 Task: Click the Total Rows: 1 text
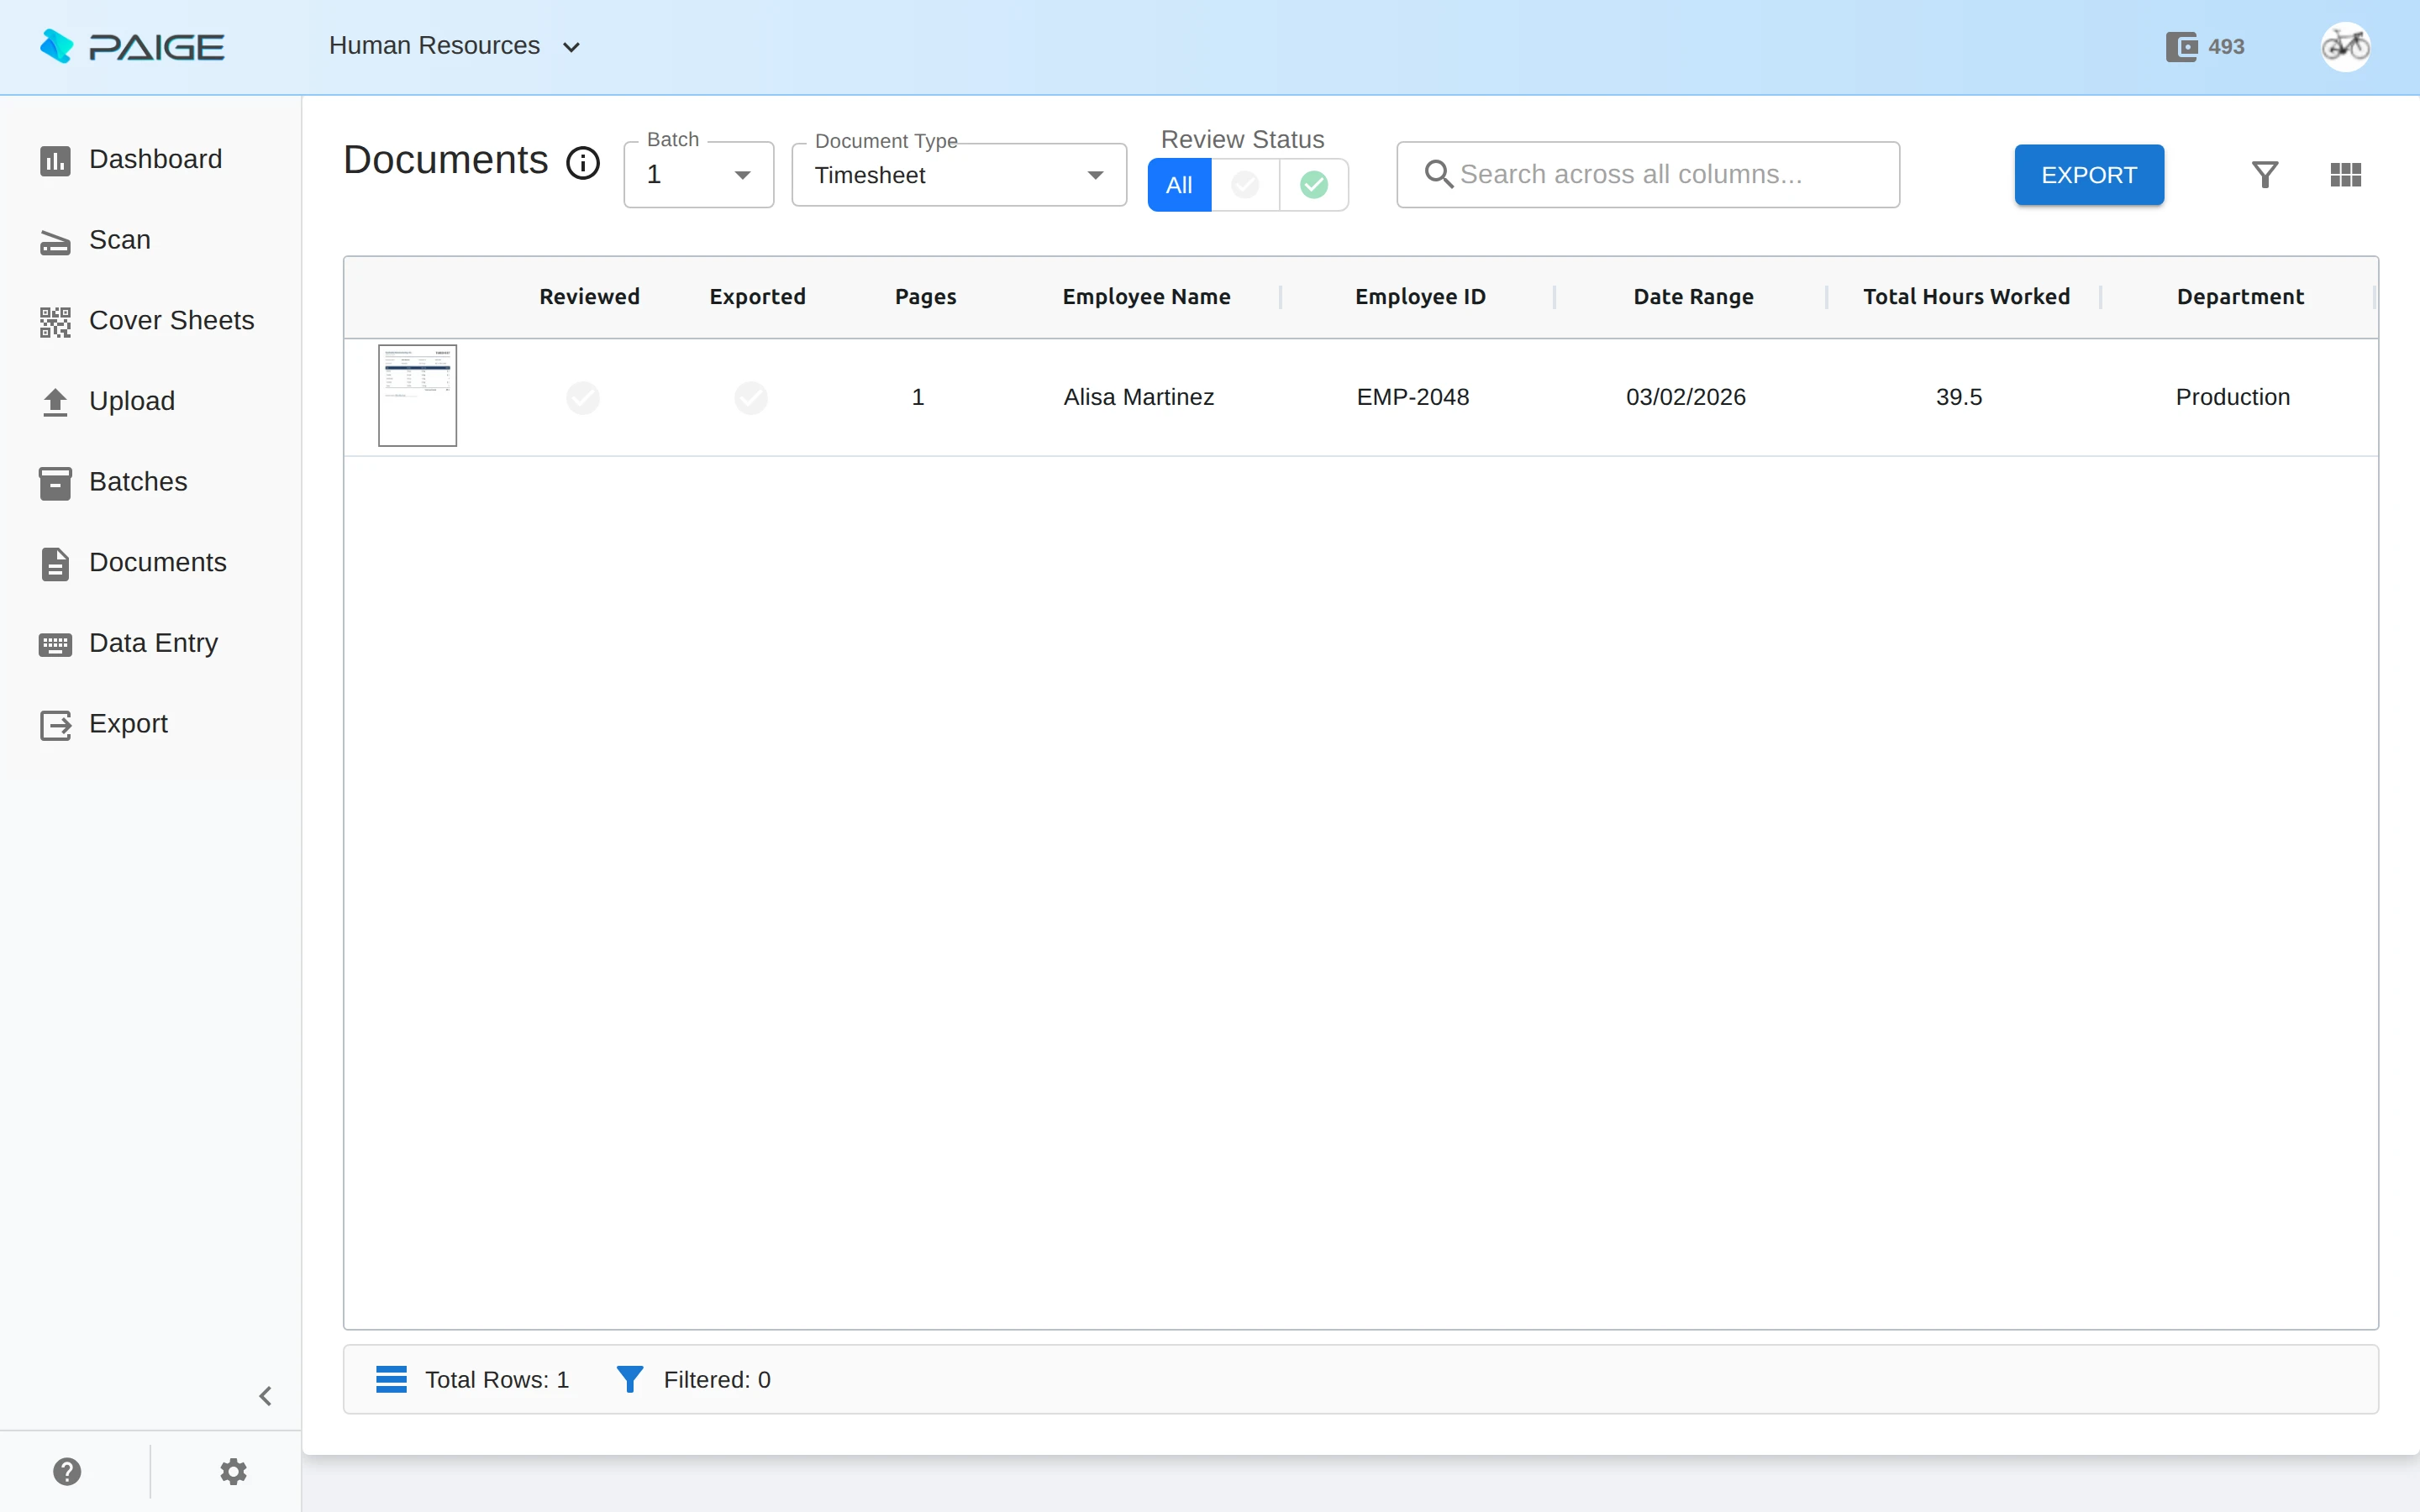[x=497, y=1380]
